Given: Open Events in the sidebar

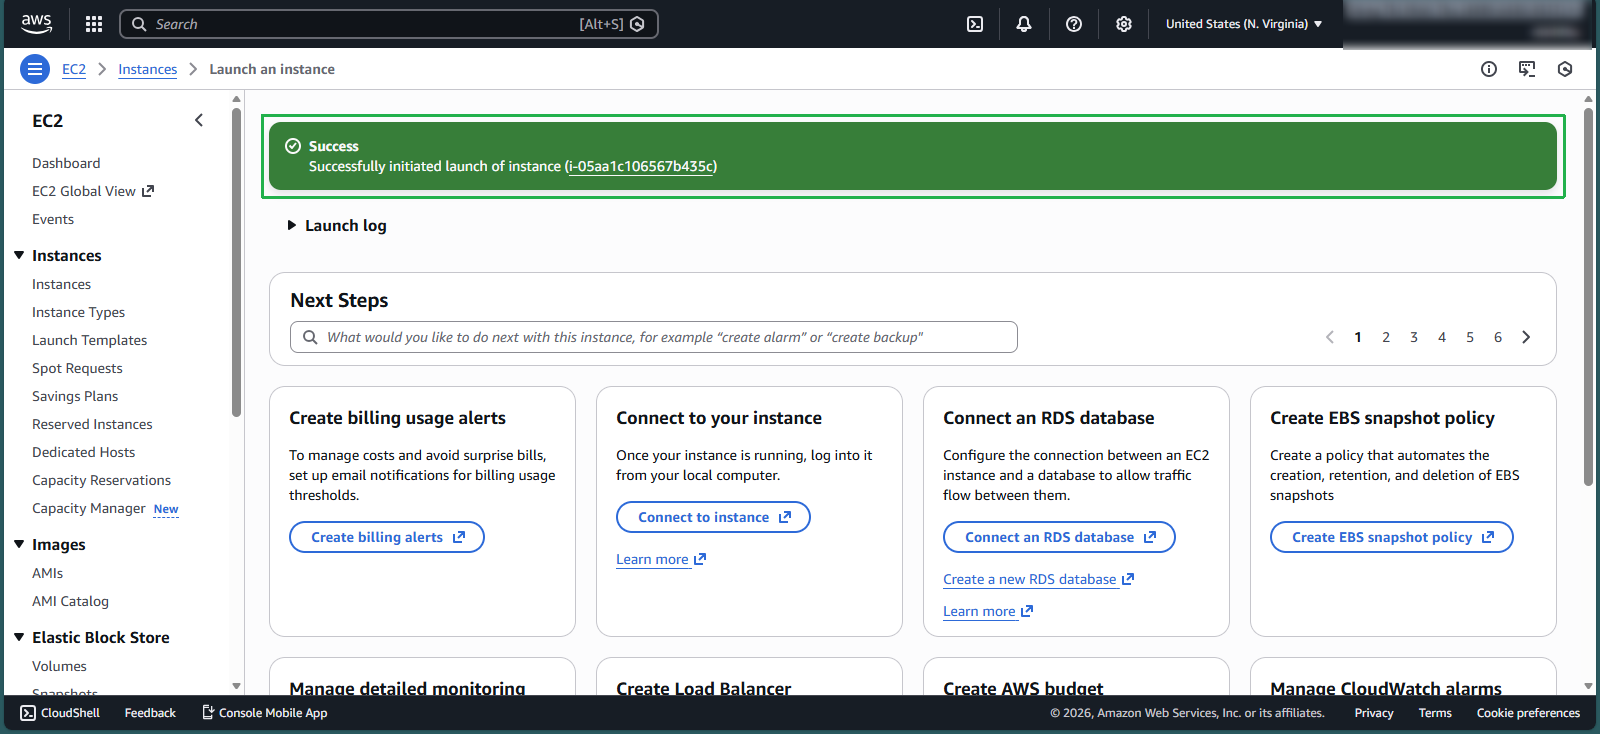Looking at the screenshot, I should [53, 219].
